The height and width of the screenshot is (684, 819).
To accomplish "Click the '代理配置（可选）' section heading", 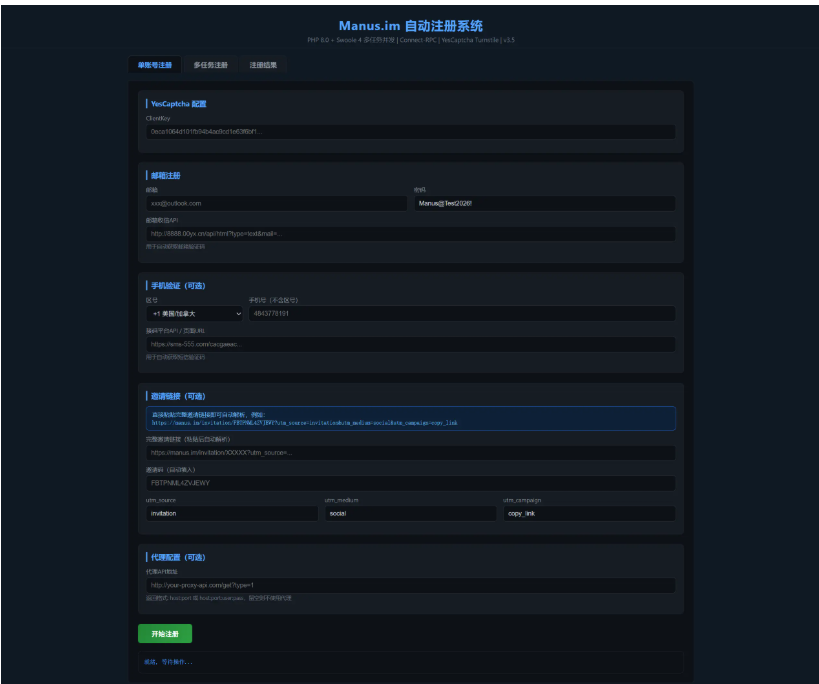I will (x=178, y=558).
